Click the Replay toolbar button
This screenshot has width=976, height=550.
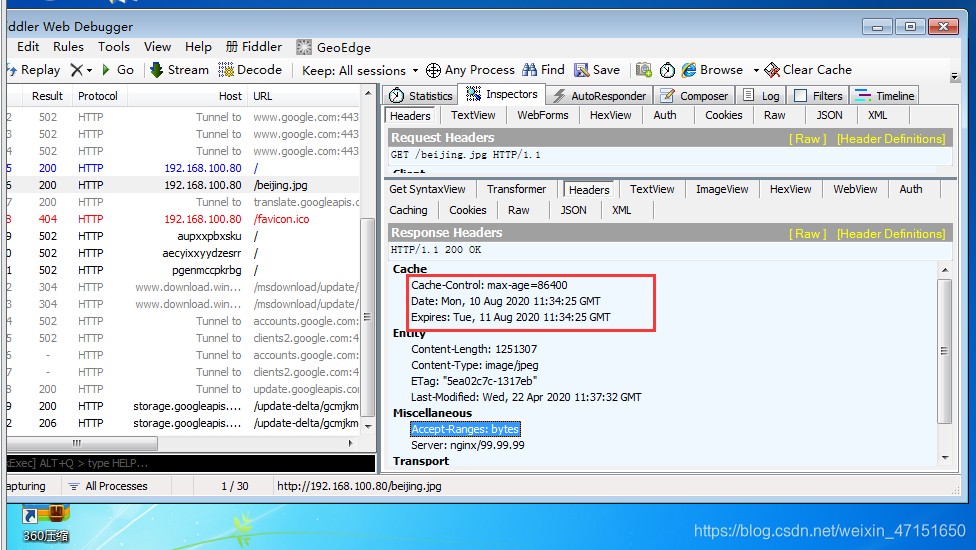(x=34, y=70)
